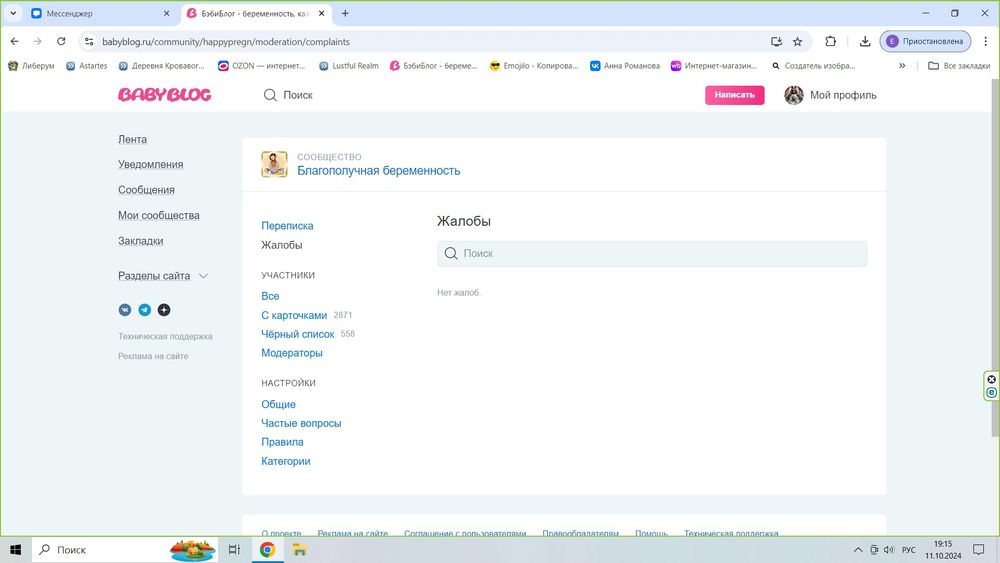Viewport: 1000px width, 563px height.
Task: Click the Написать button
Action: [x=735, y=95]
